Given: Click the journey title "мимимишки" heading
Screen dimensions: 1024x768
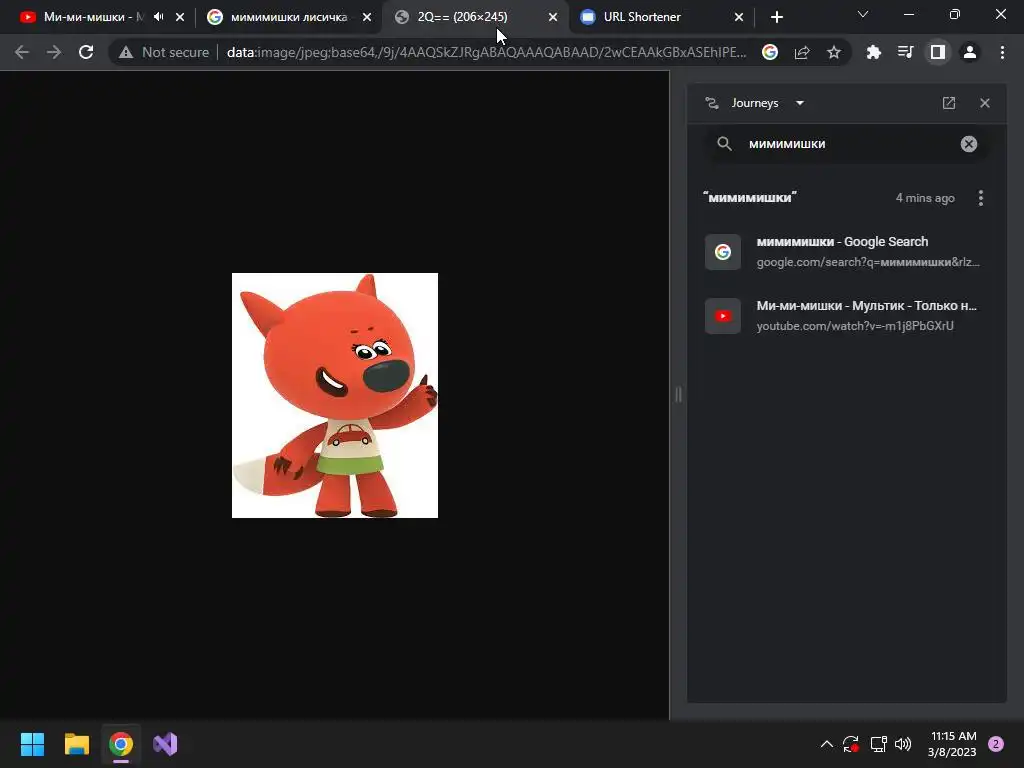Looking at the screenshot, I should [x=750, y=197].
